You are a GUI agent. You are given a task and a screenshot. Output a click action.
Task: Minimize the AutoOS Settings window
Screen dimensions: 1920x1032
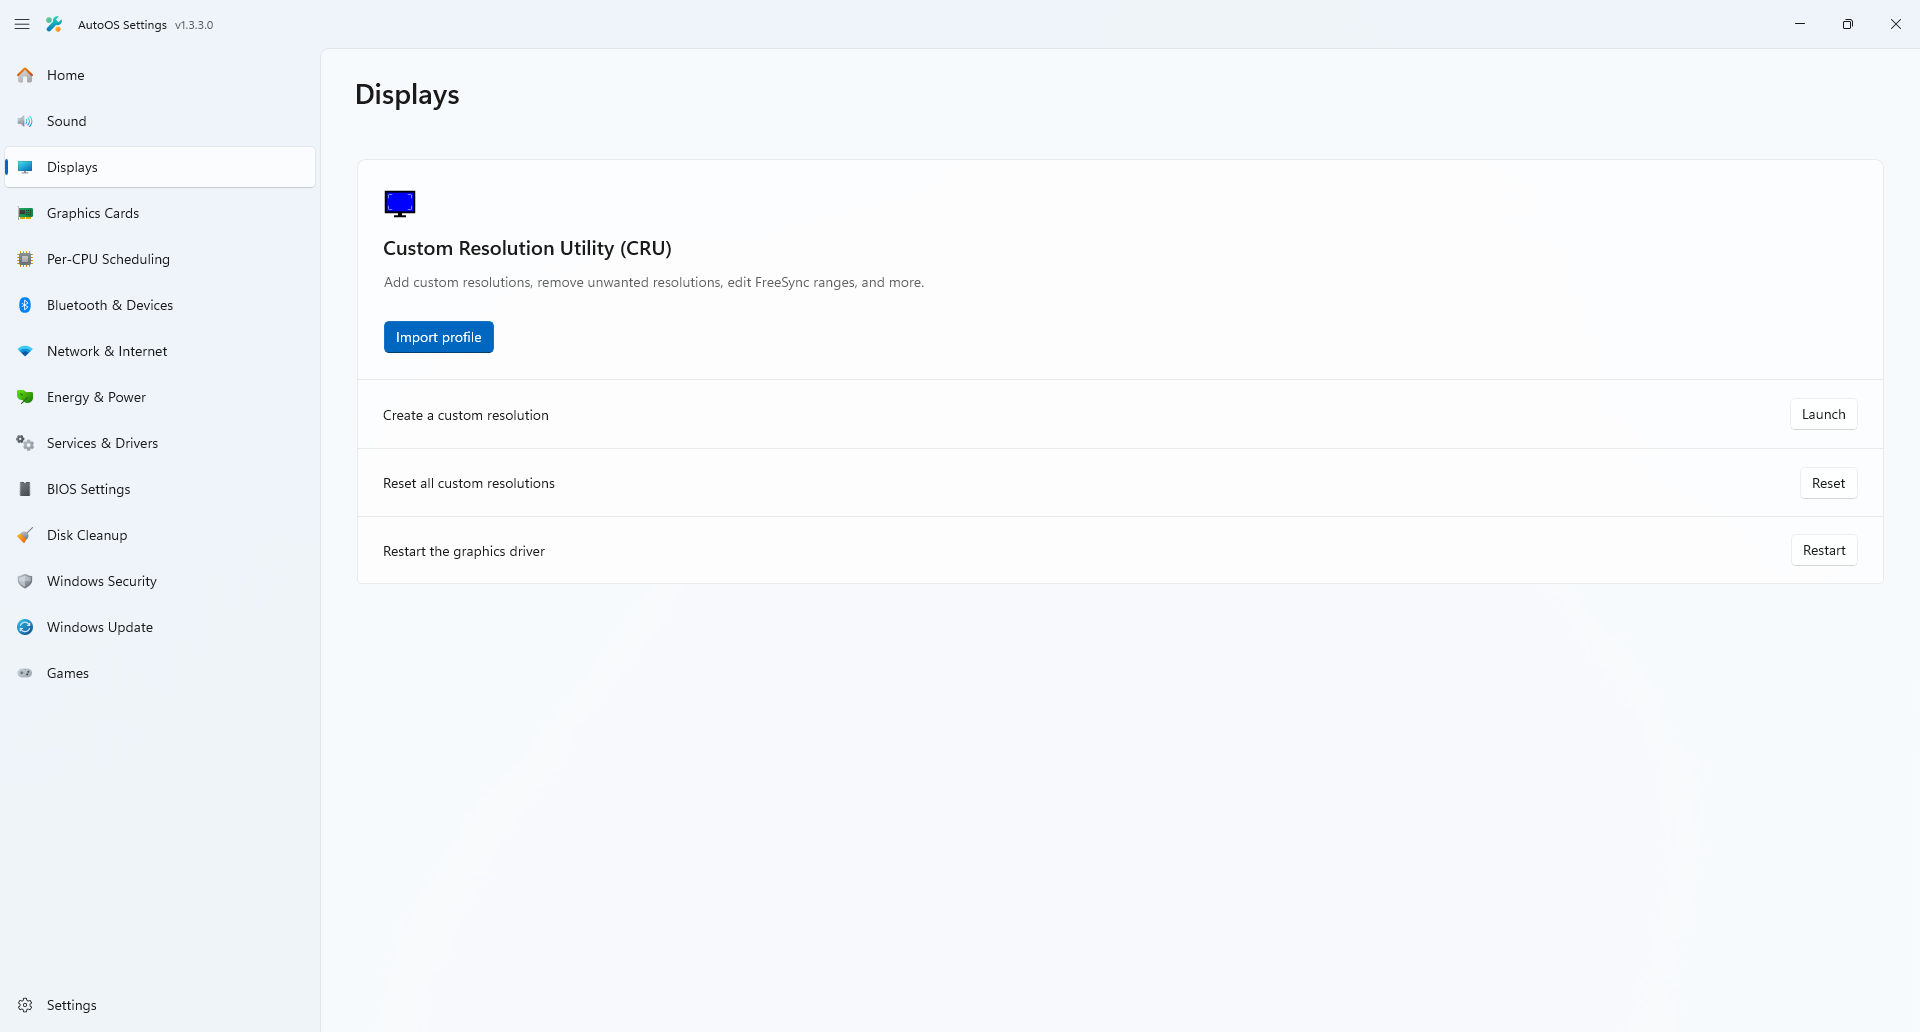coord(1800,24)
